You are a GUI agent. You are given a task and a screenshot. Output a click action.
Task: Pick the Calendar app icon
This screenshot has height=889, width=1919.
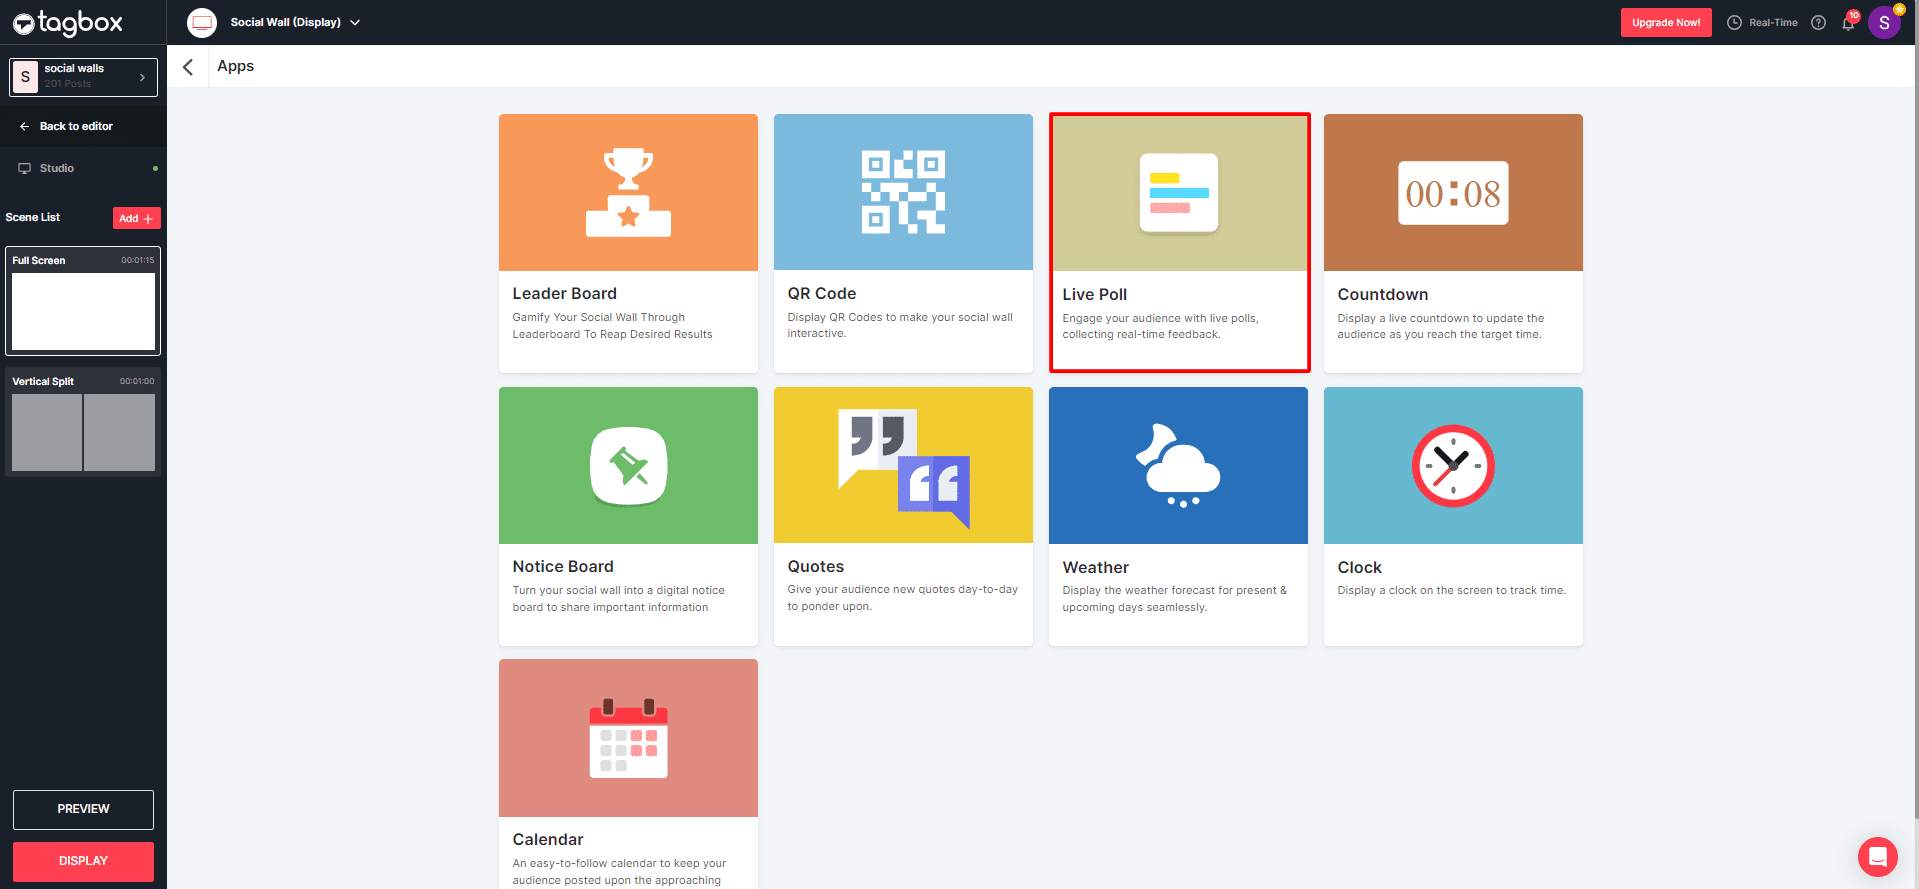coord(628,738)
